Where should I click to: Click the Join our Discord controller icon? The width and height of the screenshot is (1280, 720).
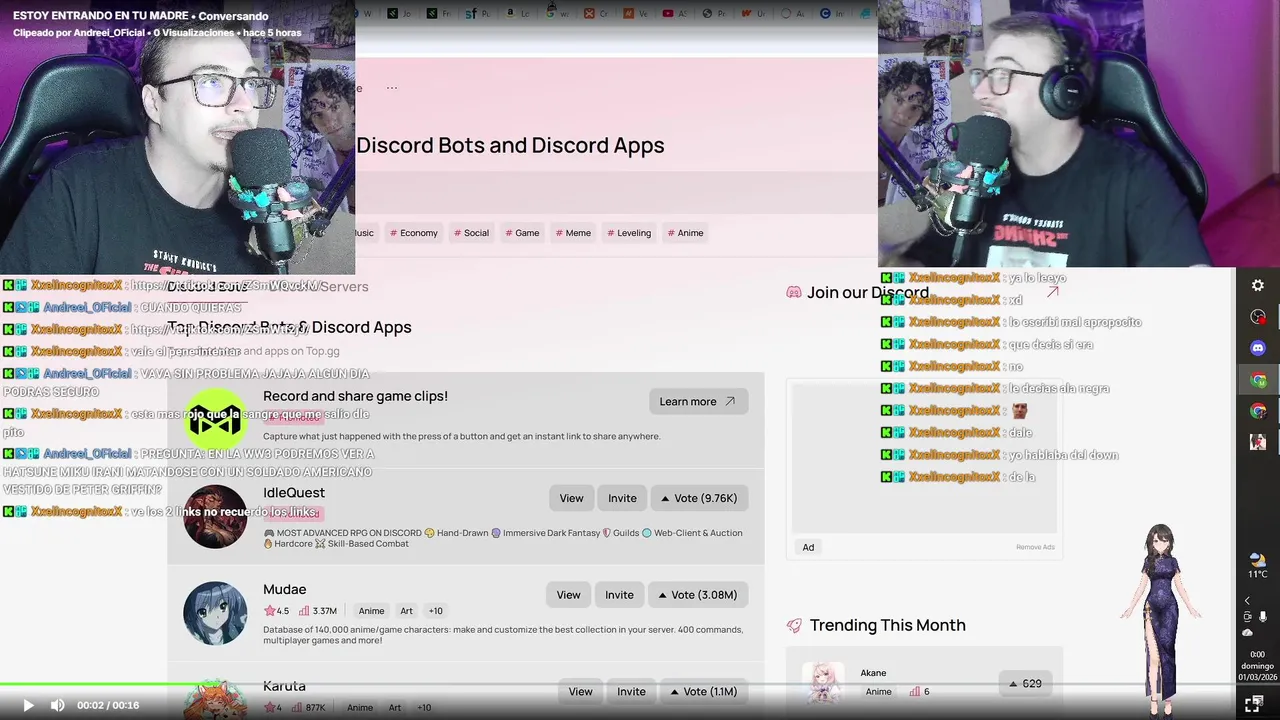tap(794, 292)
